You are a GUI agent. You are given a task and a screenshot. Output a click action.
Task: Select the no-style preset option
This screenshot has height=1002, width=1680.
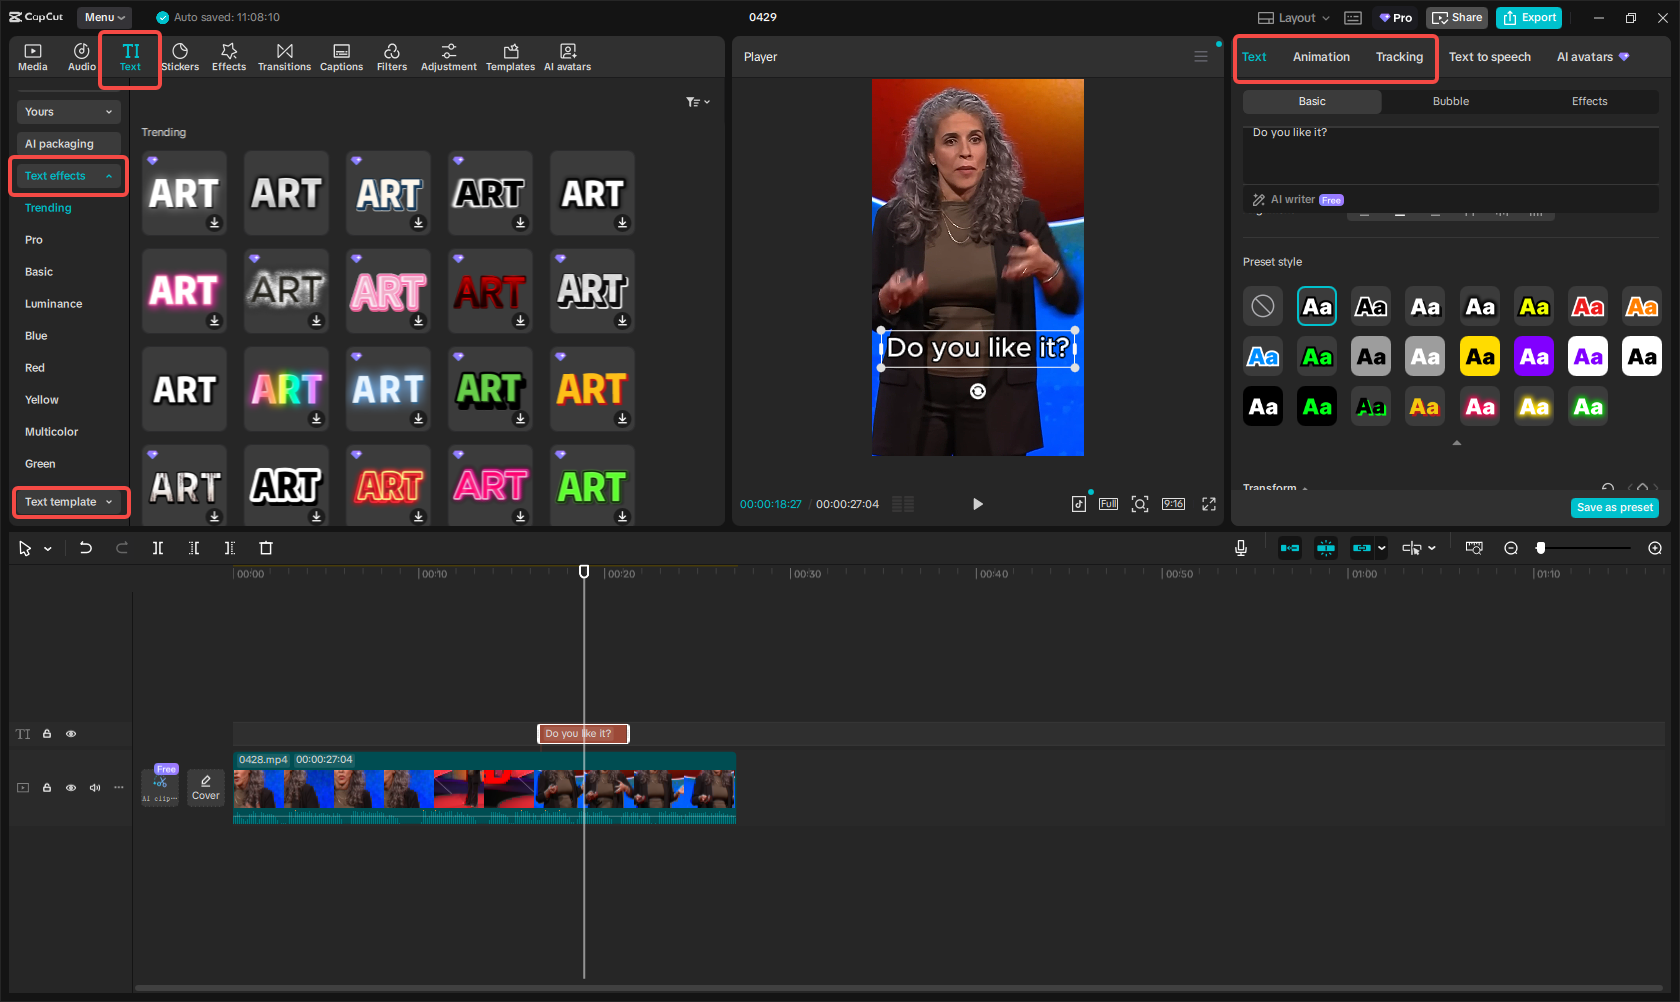click(x=1263, y=306)
